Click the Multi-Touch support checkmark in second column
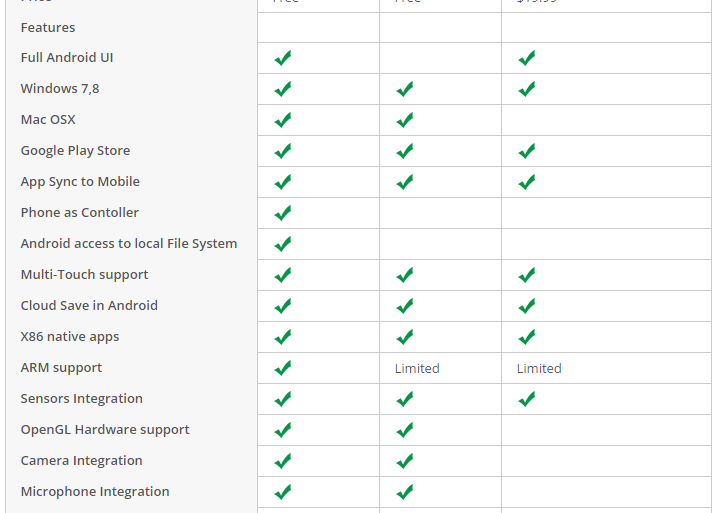 coord(405,275)
